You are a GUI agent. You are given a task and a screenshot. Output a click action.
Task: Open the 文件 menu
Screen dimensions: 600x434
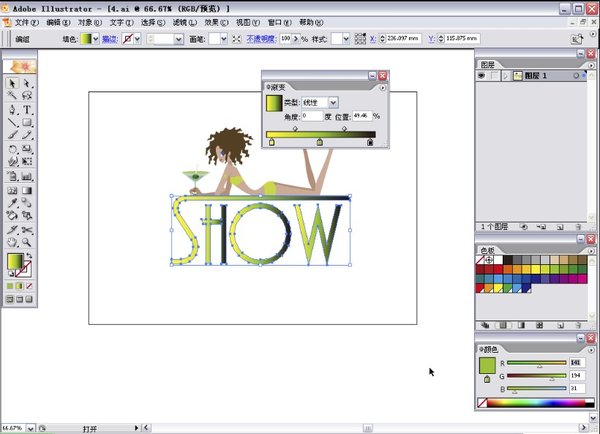coord(26,23)
